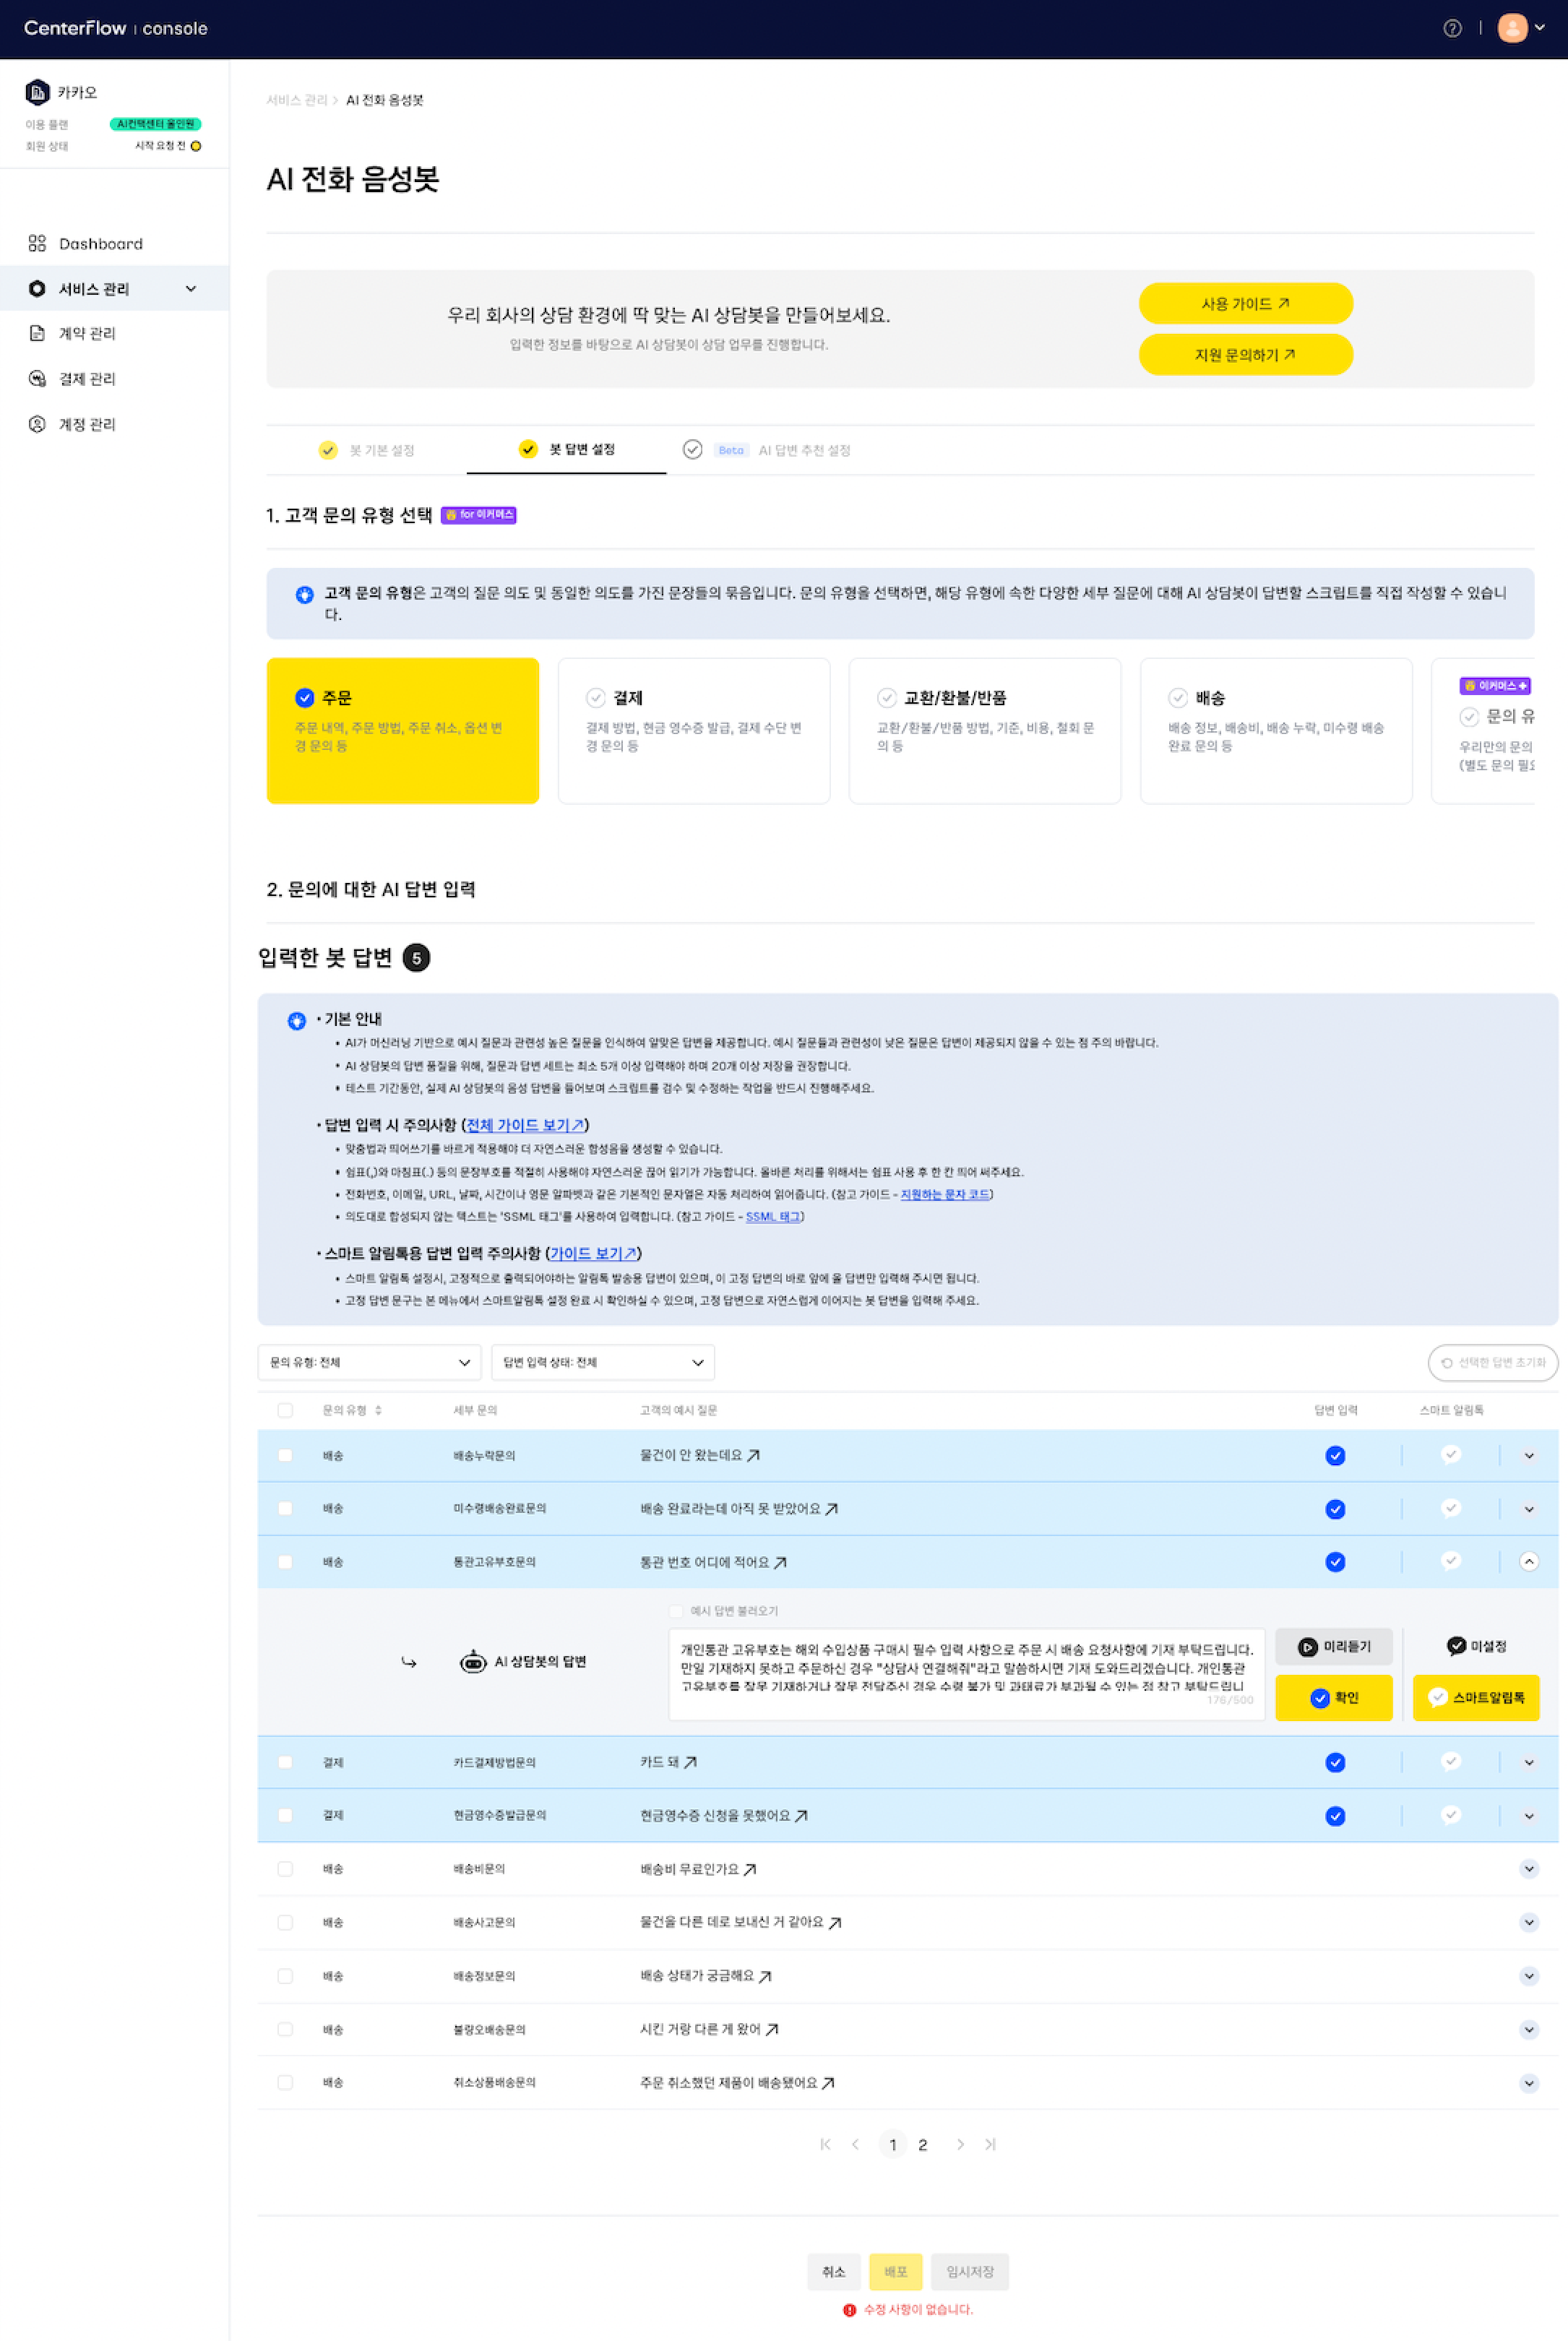Click the 사용 가이드 yellow button

point(1245,303)
